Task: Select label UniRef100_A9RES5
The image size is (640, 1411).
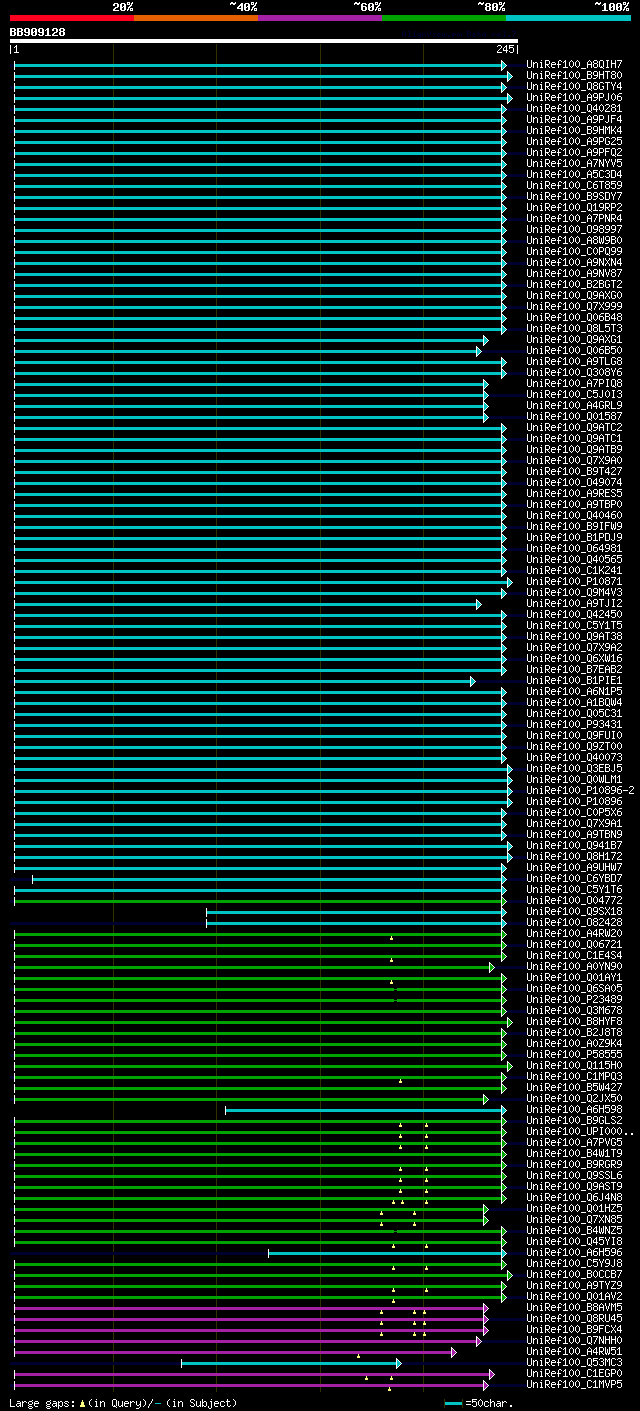Action: (x=574, y=493)
